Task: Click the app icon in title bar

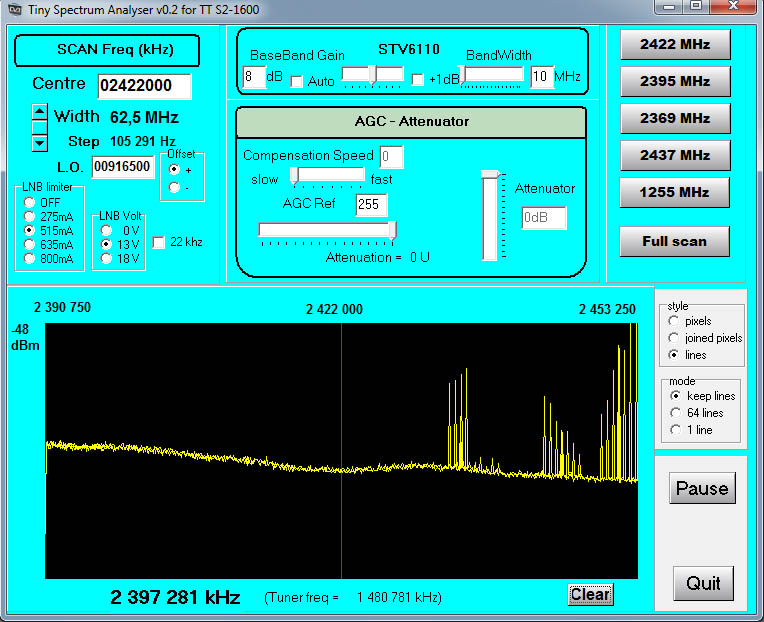Action: (16, 9)
